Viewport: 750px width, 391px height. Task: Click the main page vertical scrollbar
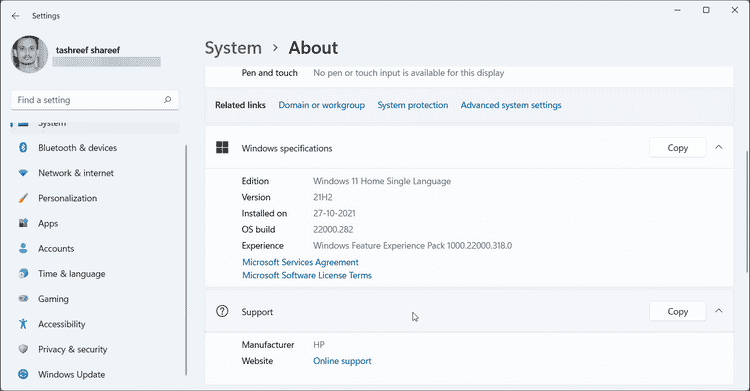(x=746, y=211)
